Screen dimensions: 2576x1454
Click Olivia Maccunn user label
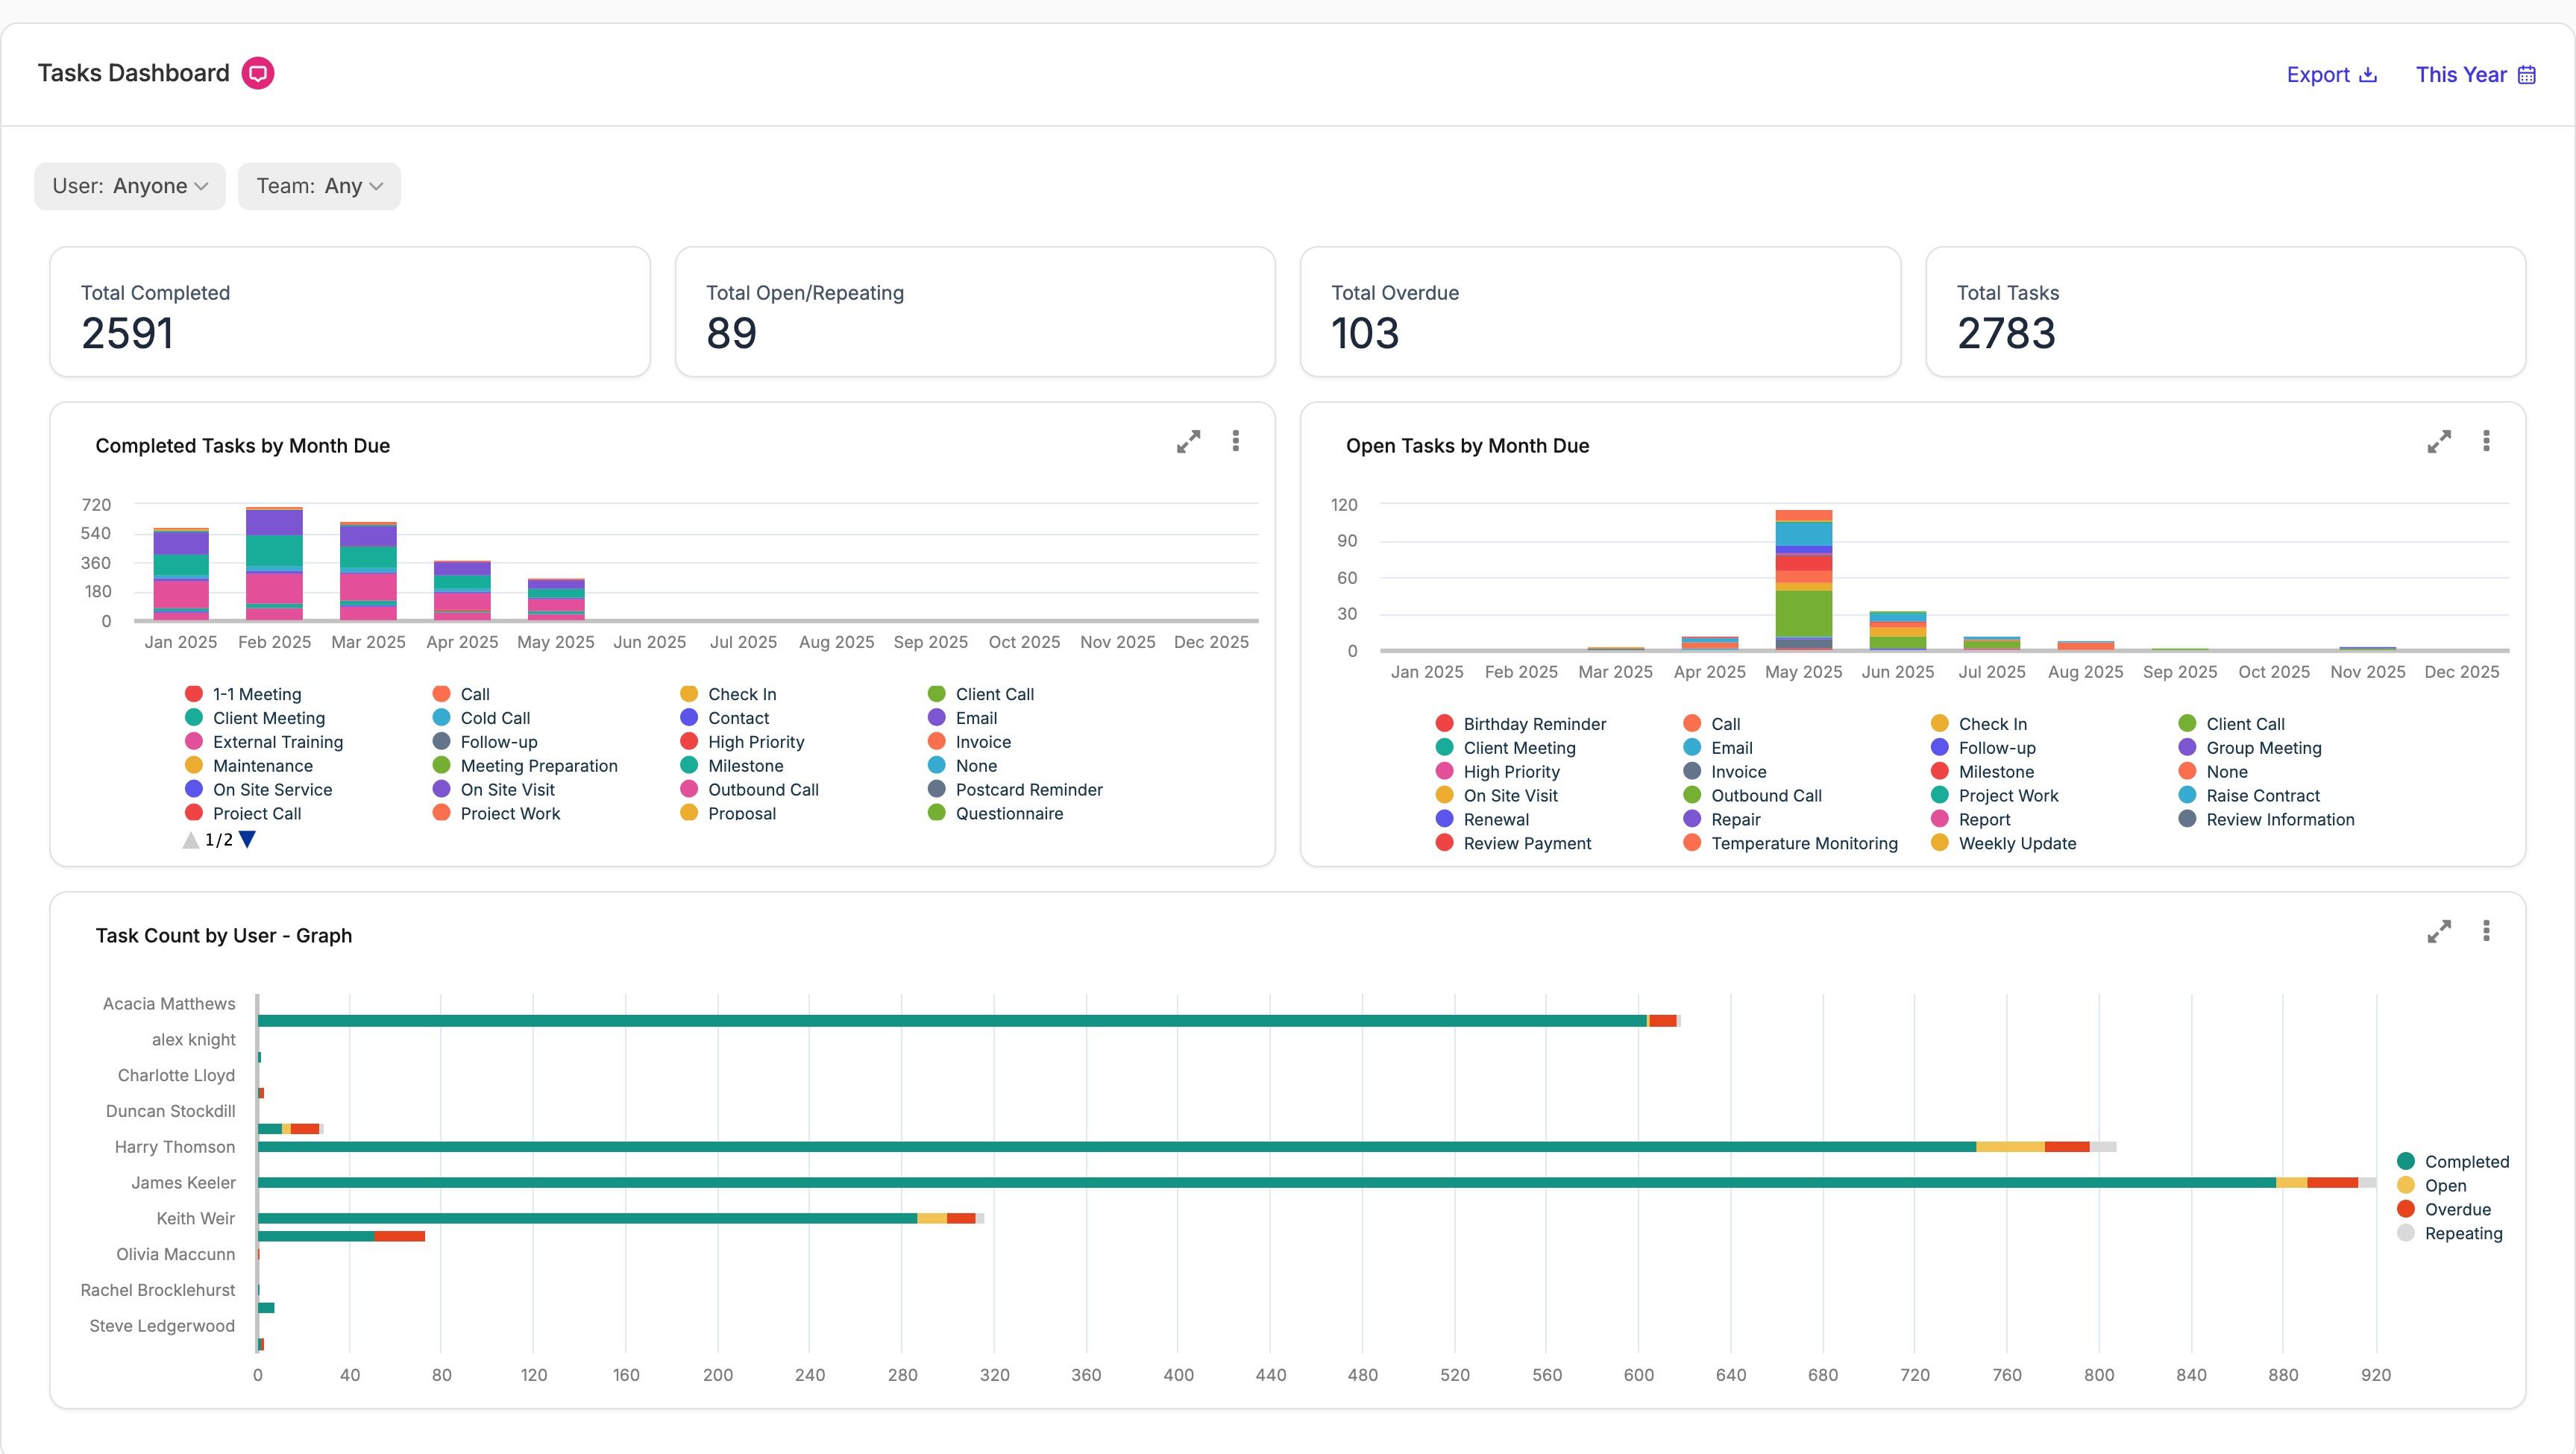tap(176, 1254)
